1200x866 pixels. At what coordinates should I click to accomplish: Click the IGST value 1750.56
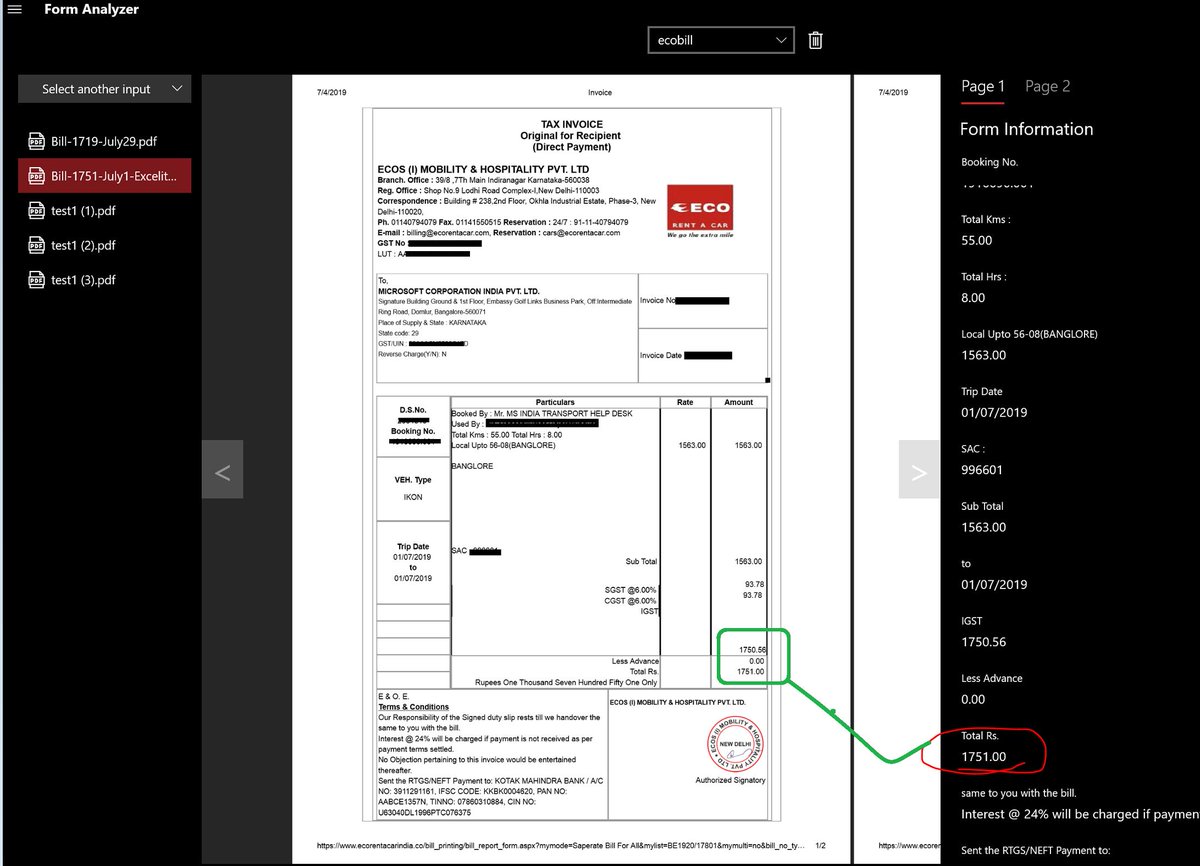click(x=984, y=641)
